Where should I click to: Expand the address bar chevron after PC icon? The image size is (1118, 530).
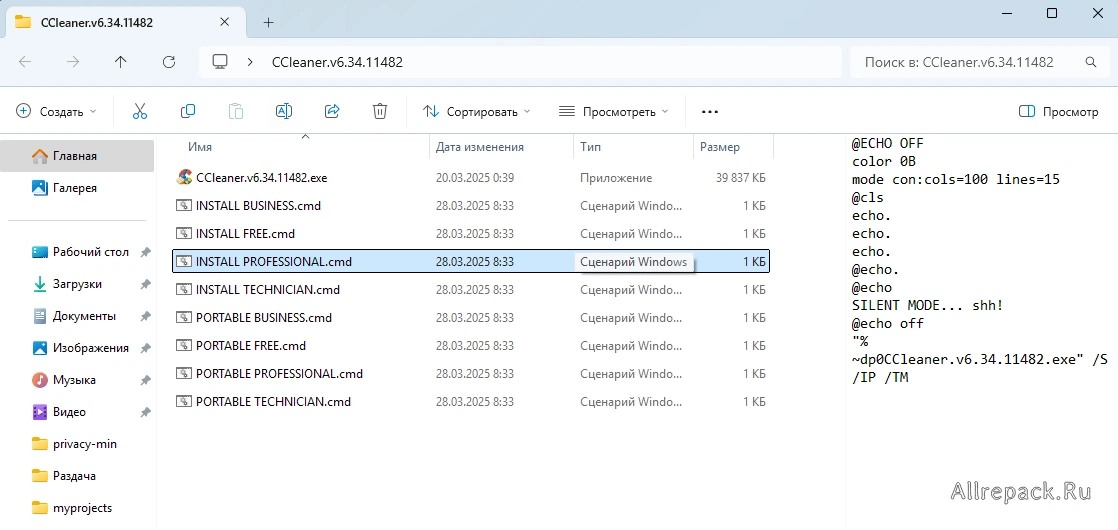click(x=250, y=62)
